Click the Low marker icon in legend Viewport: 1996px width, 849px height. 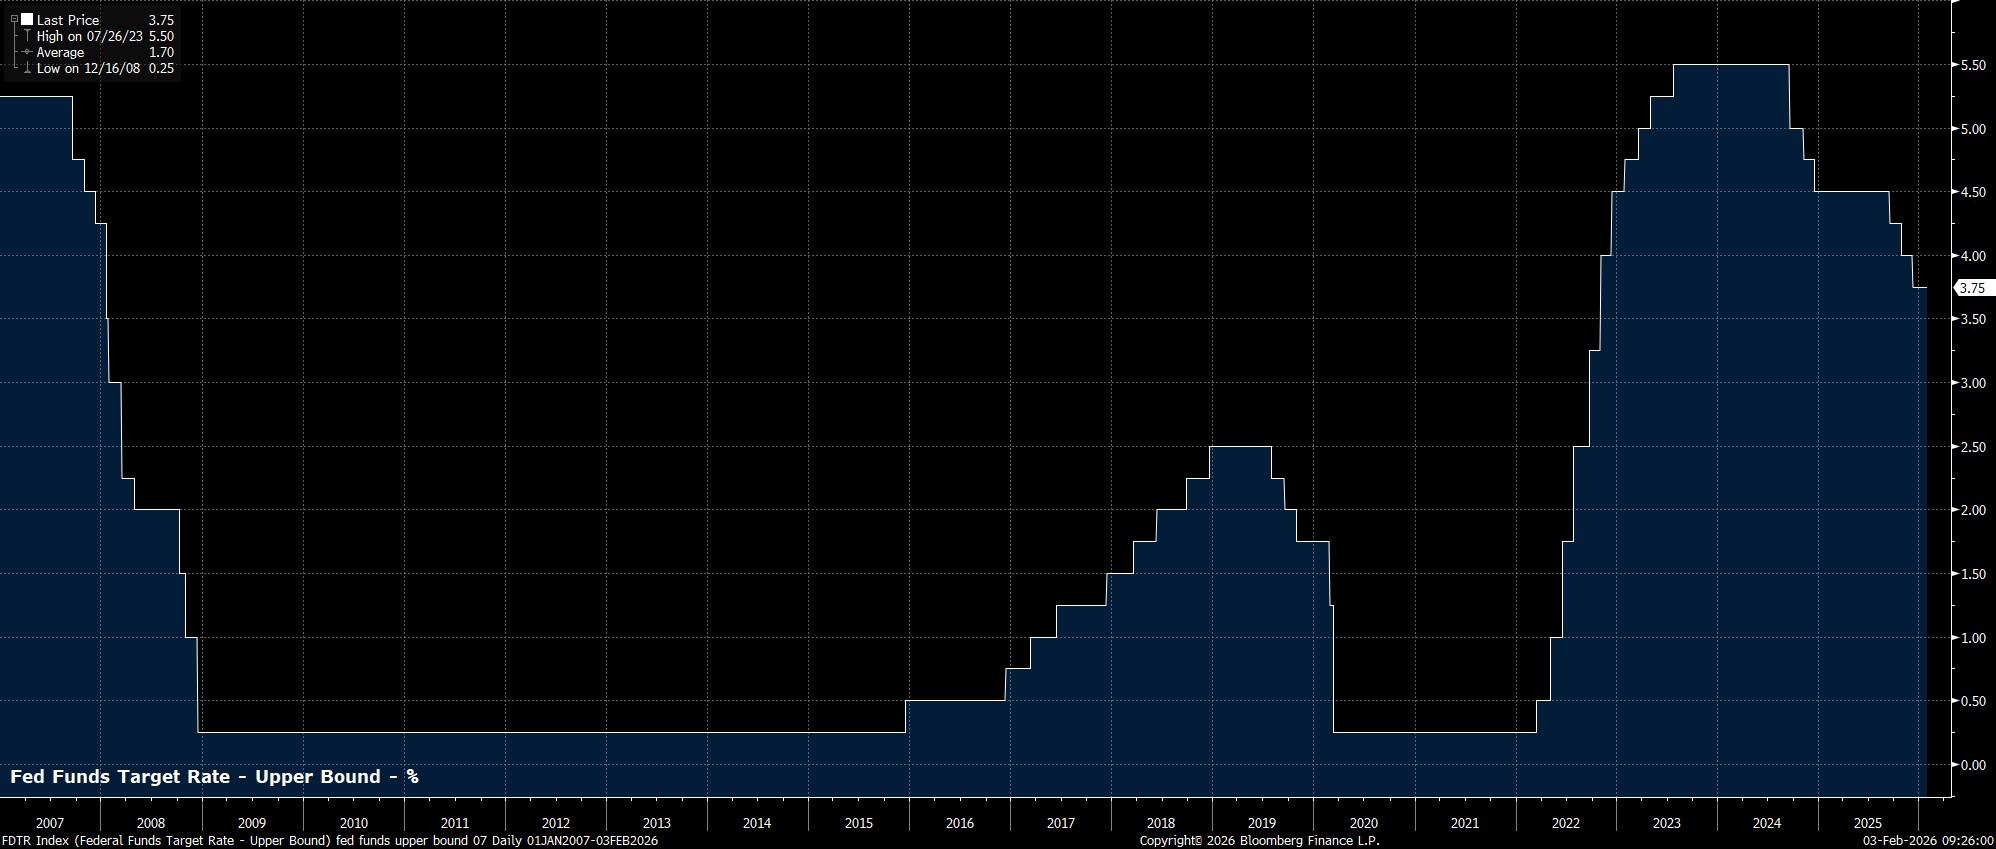pos(26,68)
